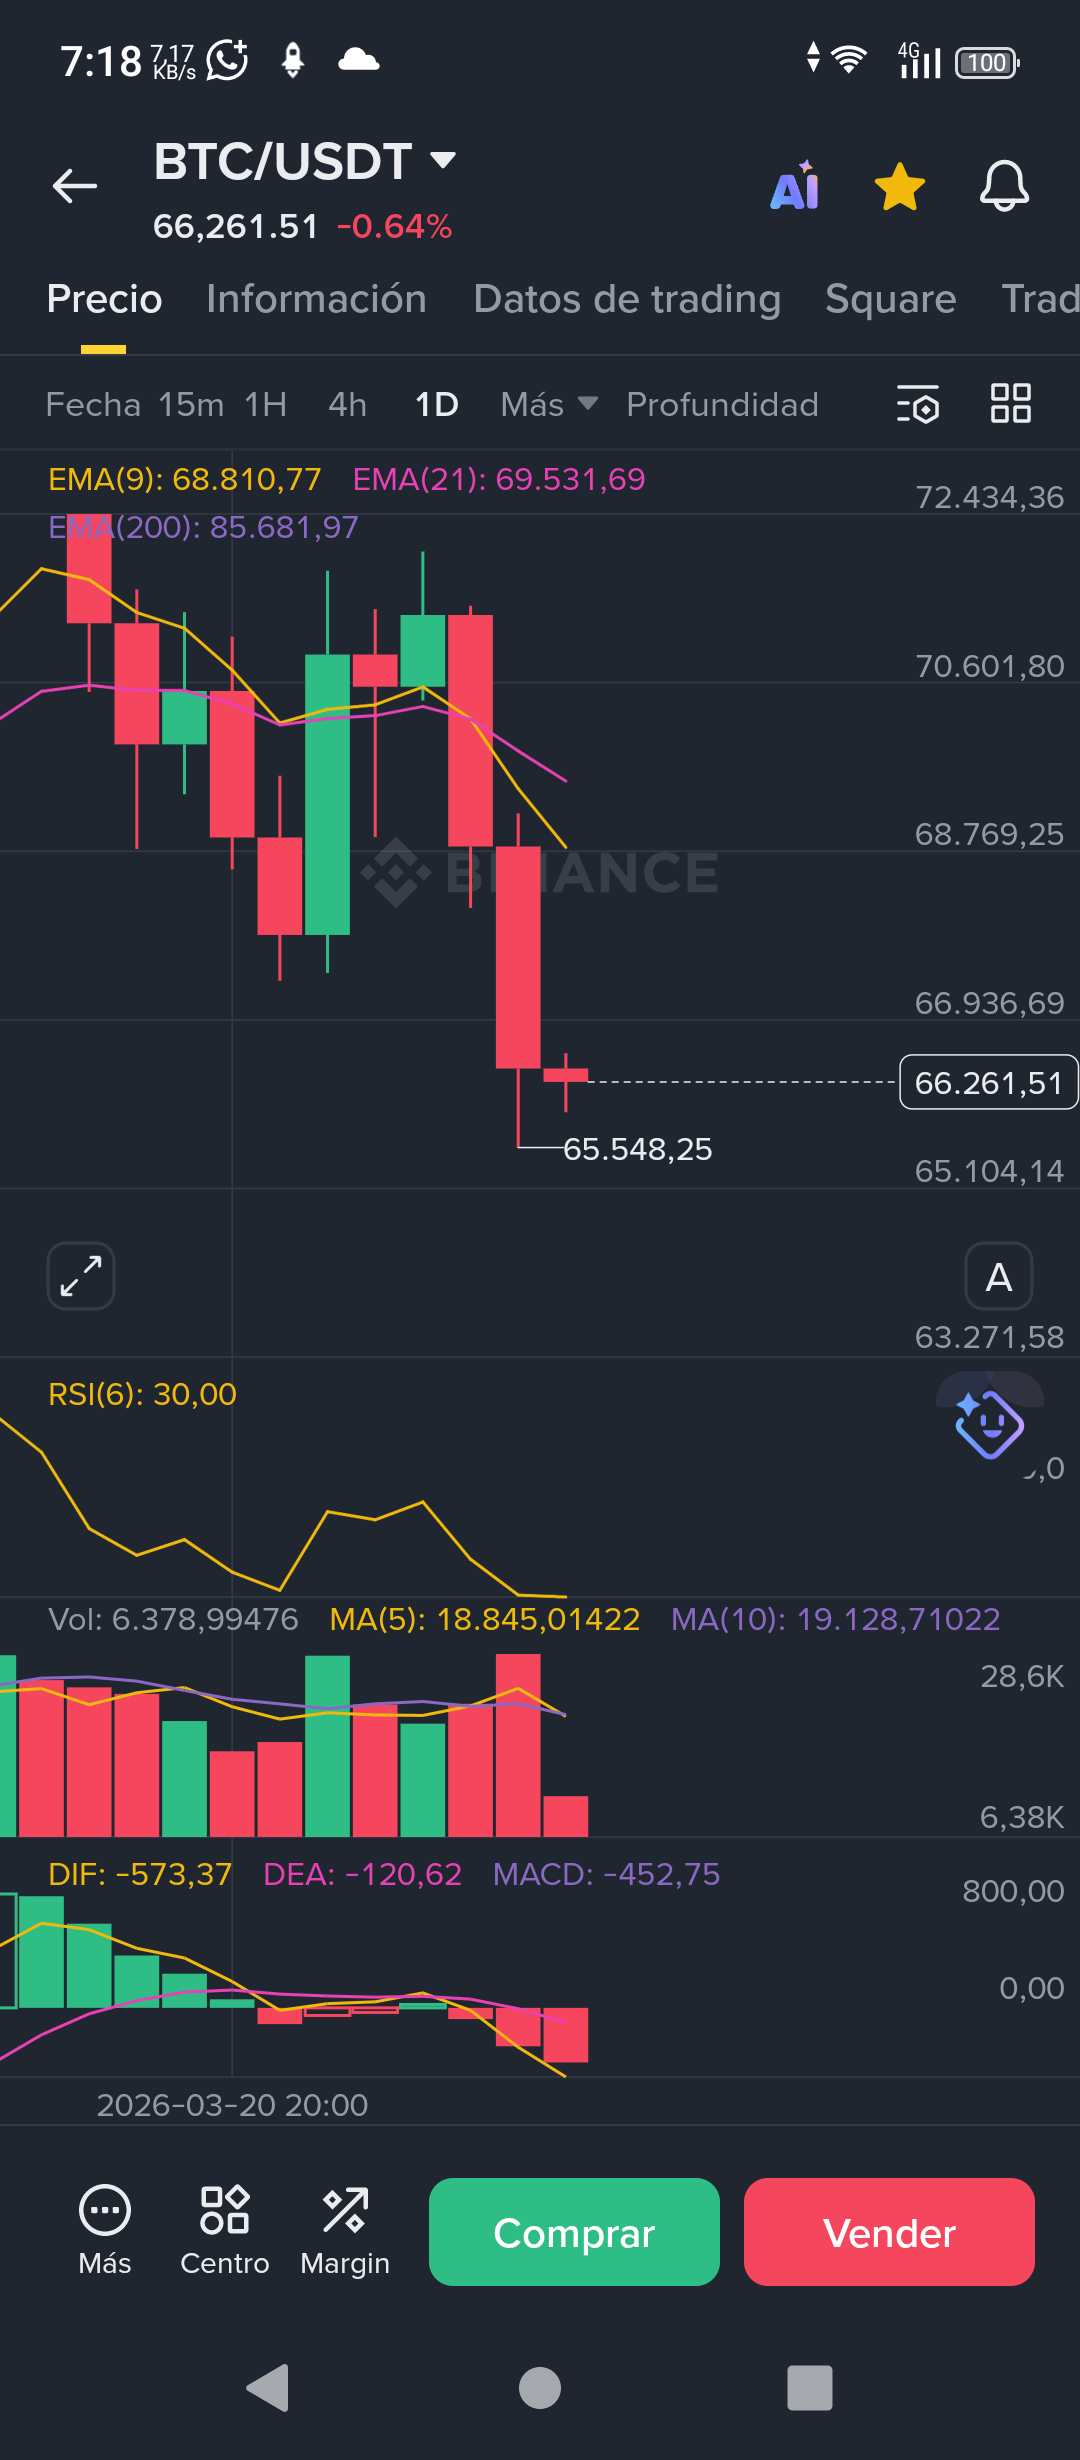This screenshot has width=1080, height=2460.
Task: Tap the rocket notification icon
Action: (x=293, y=60)
